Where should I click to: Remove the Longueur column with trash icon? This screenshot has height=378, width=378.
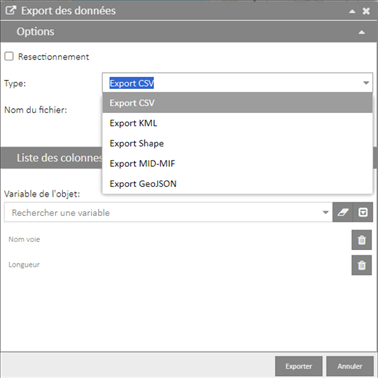point(362,265)
